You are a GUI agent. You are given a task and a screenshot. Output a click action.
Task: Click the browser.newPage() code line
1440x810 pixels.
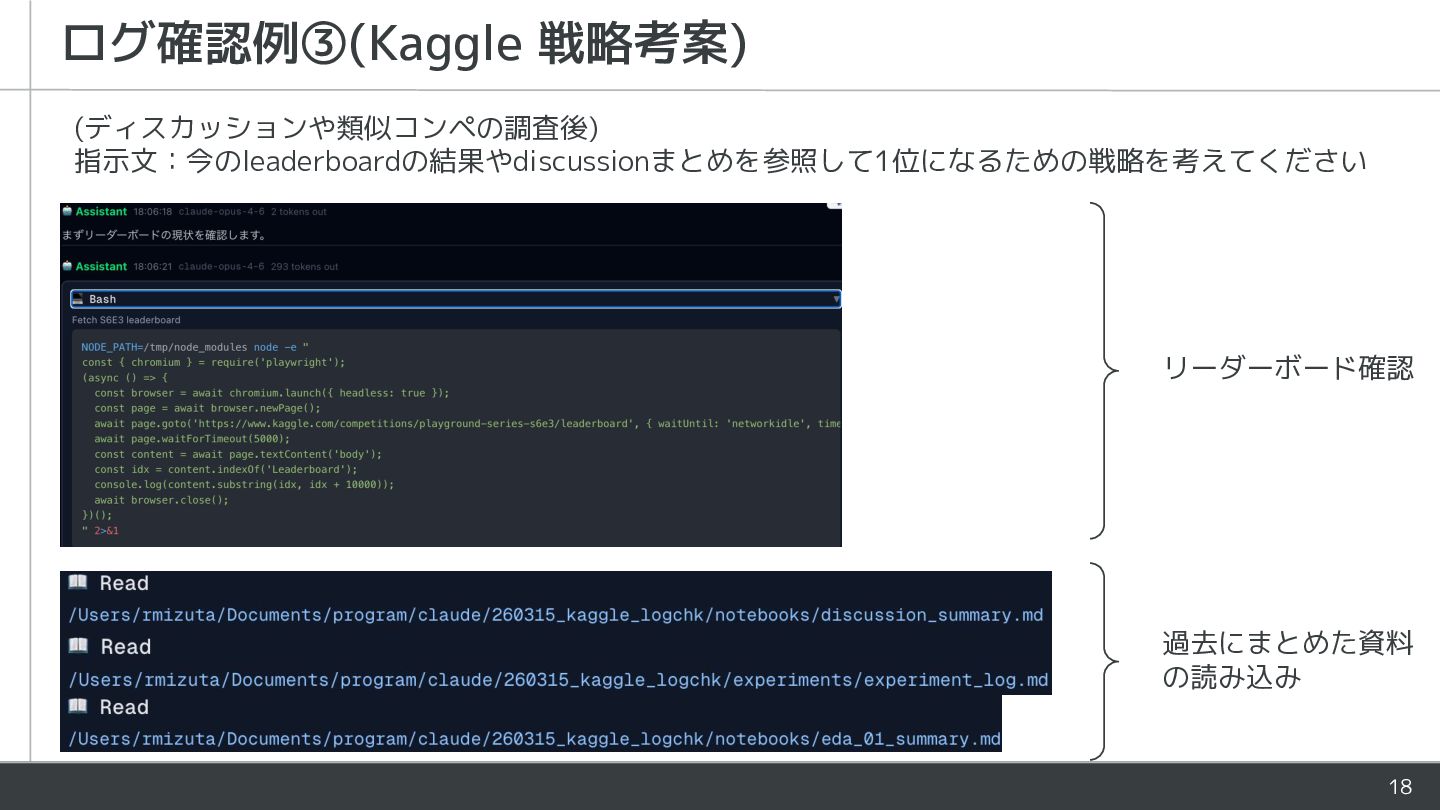(207, 408)
